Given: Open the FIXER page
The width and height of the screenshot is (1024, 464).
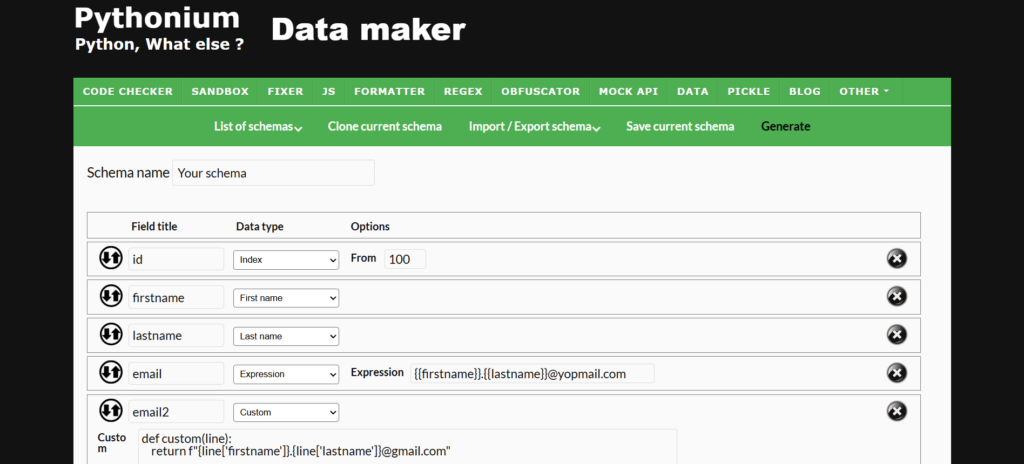Looking at the screenshot, I should click(x=285, y=91).
